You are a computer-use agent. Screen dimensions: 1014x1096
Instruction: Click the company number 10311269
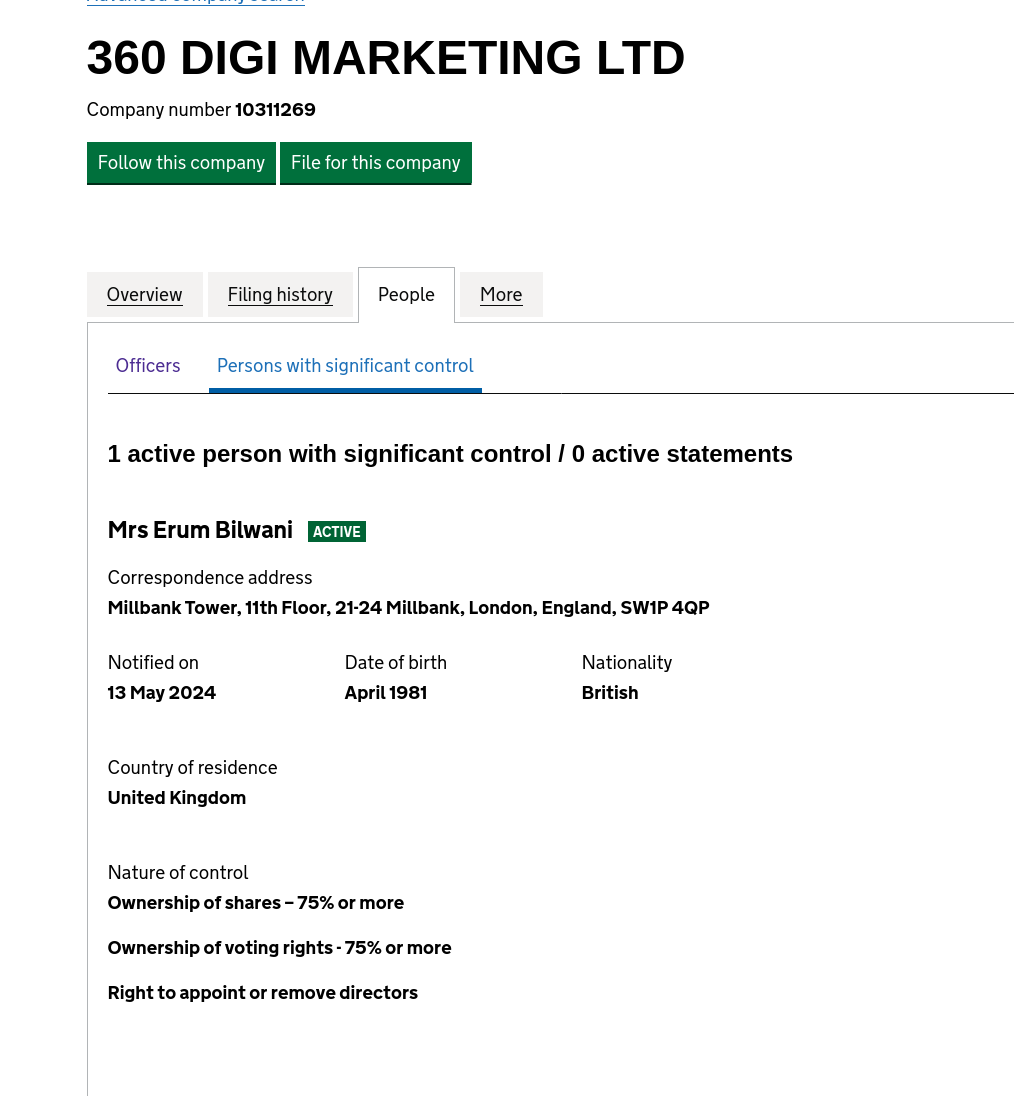click(275, 110)
